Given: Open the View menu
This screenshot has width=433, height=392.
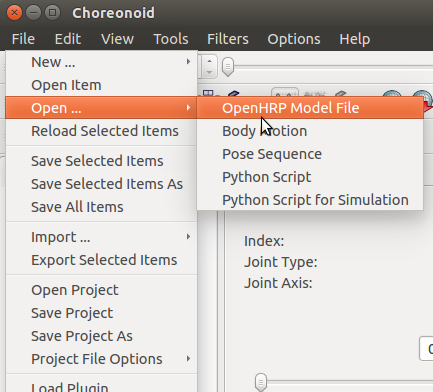Looking at the screenshot, I should (117, 39).
